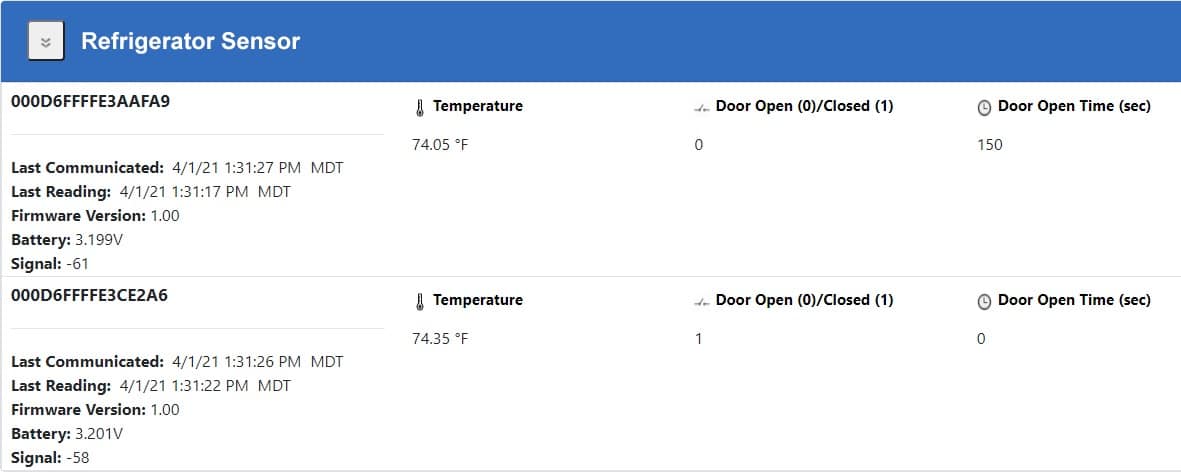Click thermometer icon for sensor 000D6FFFFE3AAFA9

pyautogui.click(x=420, y=108)
